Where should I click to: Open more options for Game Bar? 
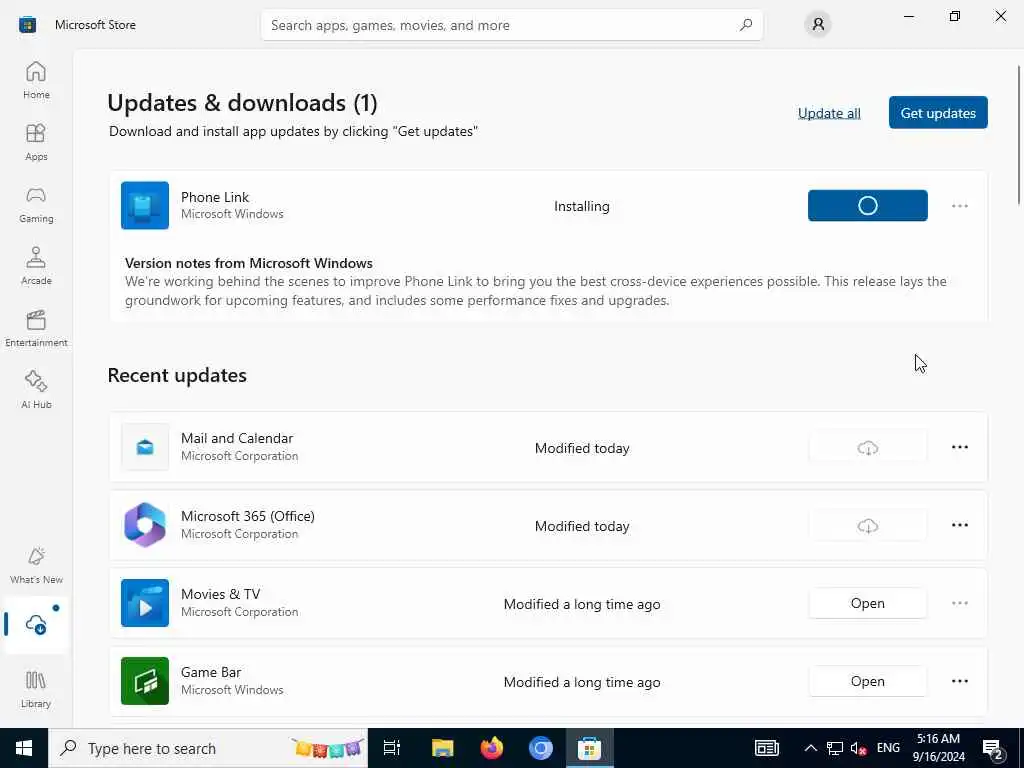click(959, 681)
